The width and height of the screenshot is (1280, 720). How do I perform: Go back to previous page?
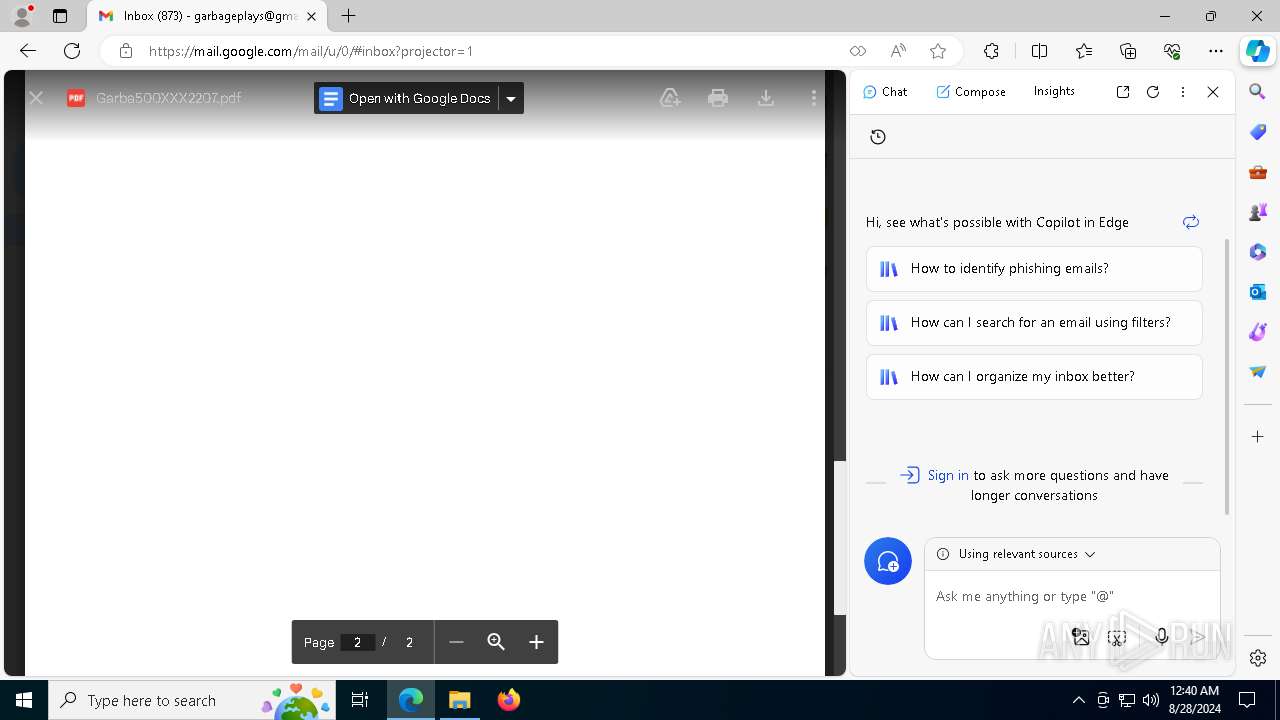[28, 51]
